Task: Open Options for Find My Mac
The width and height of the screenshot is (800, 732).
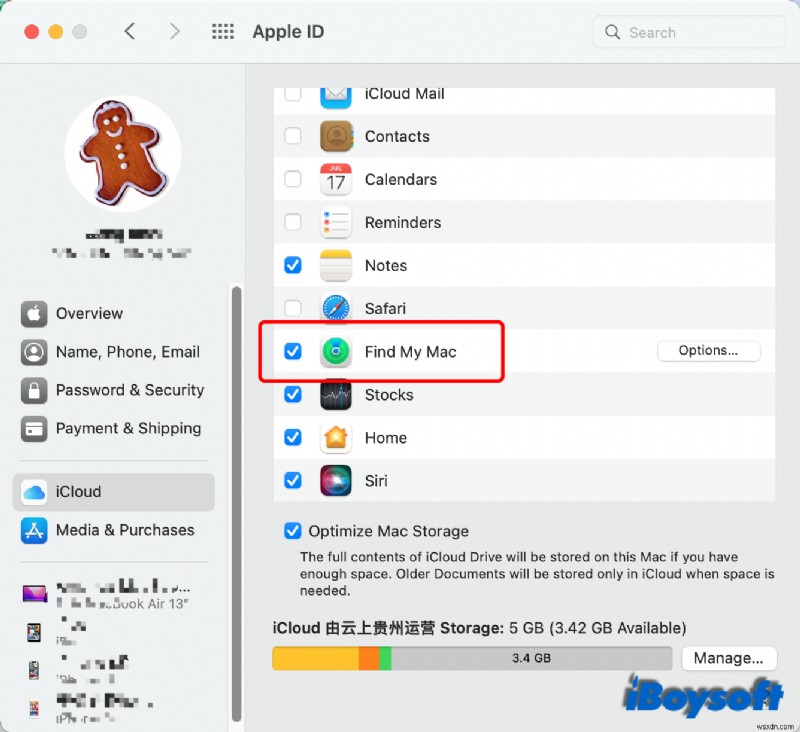Action: [708, 350]
